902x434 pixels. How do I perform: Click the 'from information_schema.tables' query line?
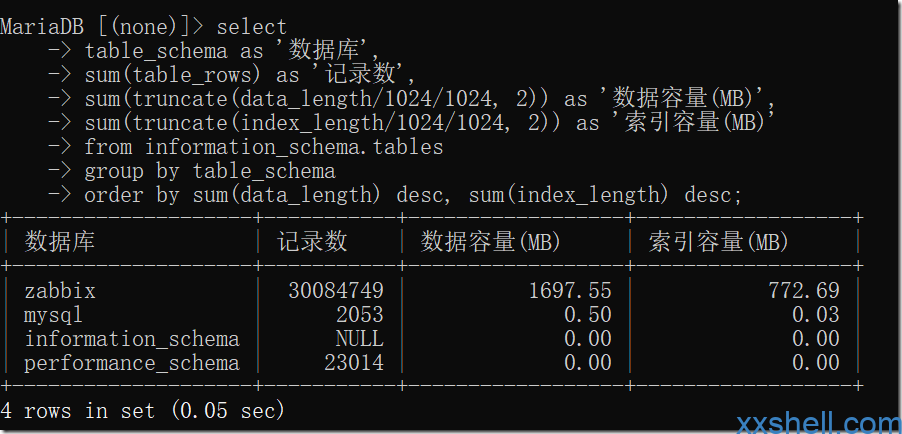click(264, 147)
